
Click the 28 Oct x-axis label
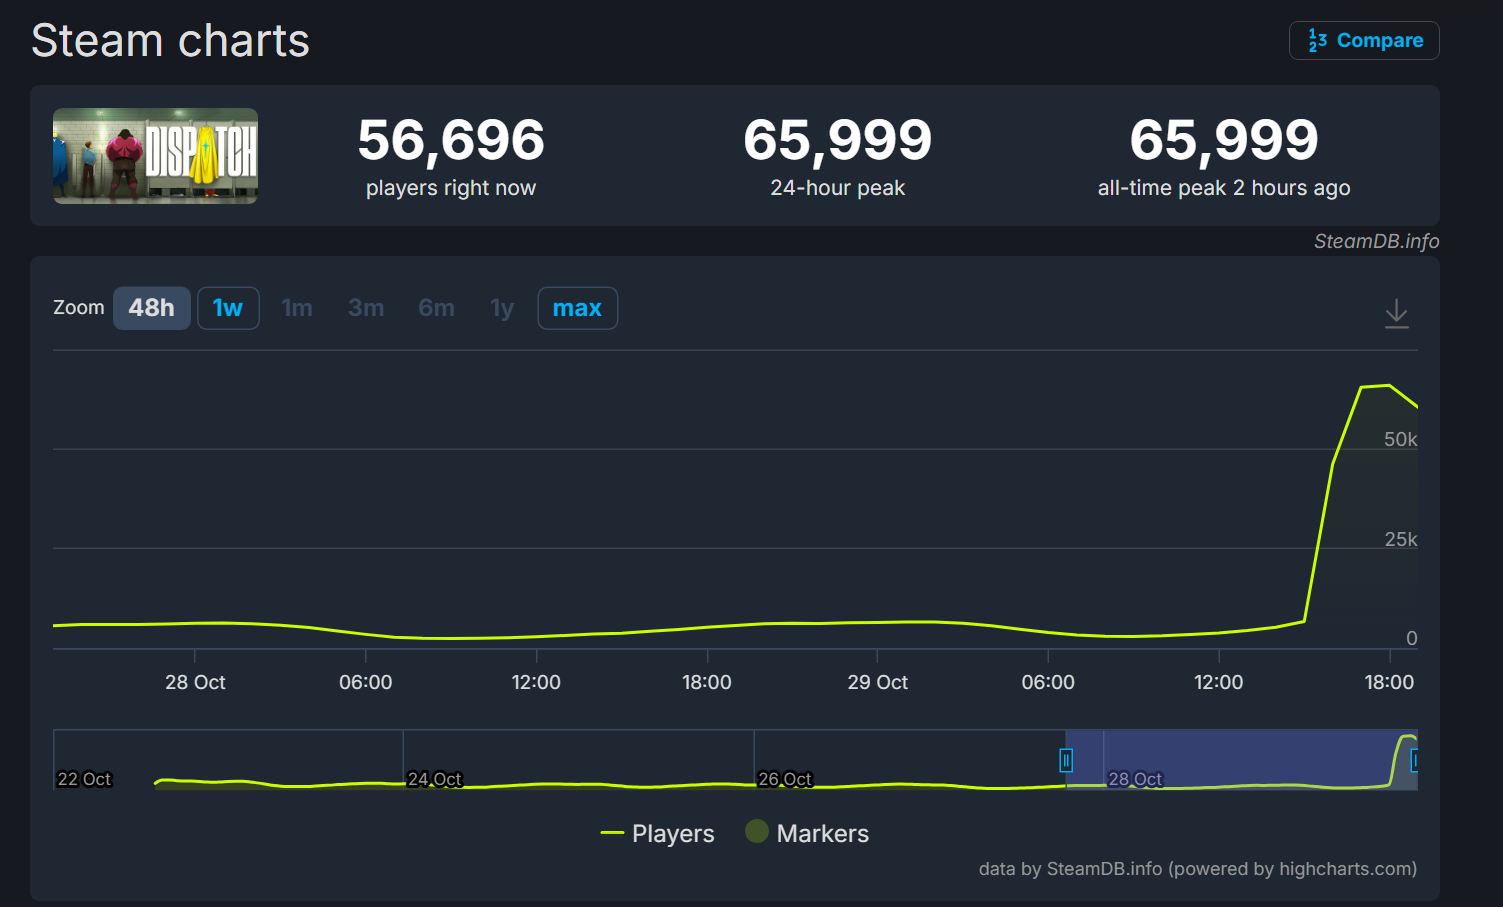(x=195, y=682)
